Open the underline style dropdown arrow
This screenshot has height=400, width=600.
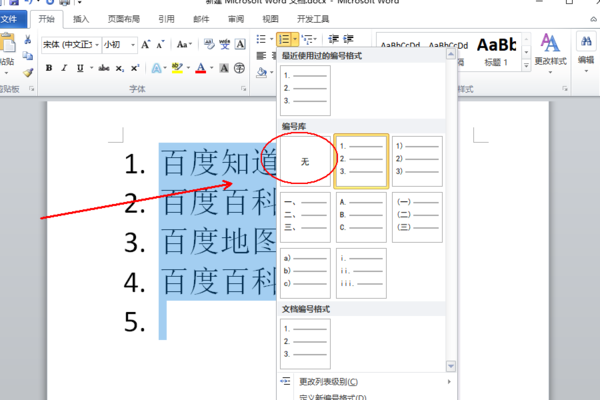(x=91, y=68)
